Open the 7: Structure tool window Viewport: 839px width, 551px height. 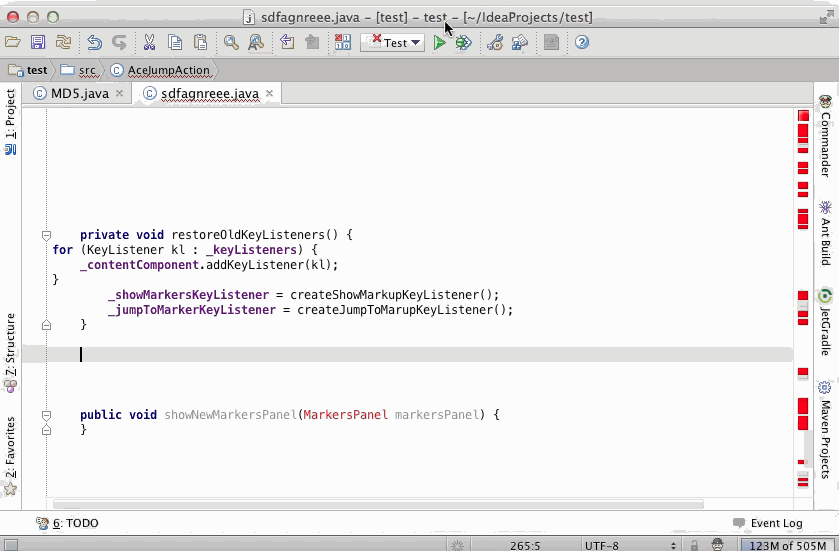[x=11, y=353]
